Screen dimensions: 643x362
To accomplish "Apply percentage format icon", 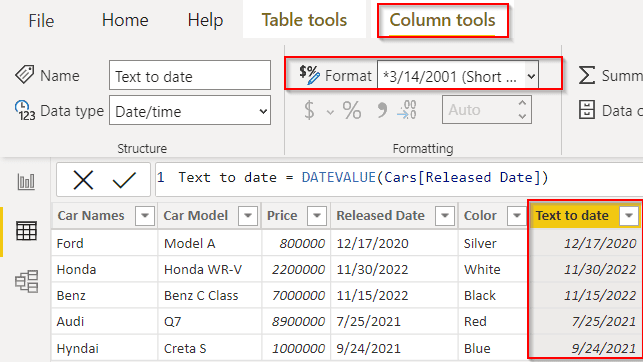I will point(352,110).
